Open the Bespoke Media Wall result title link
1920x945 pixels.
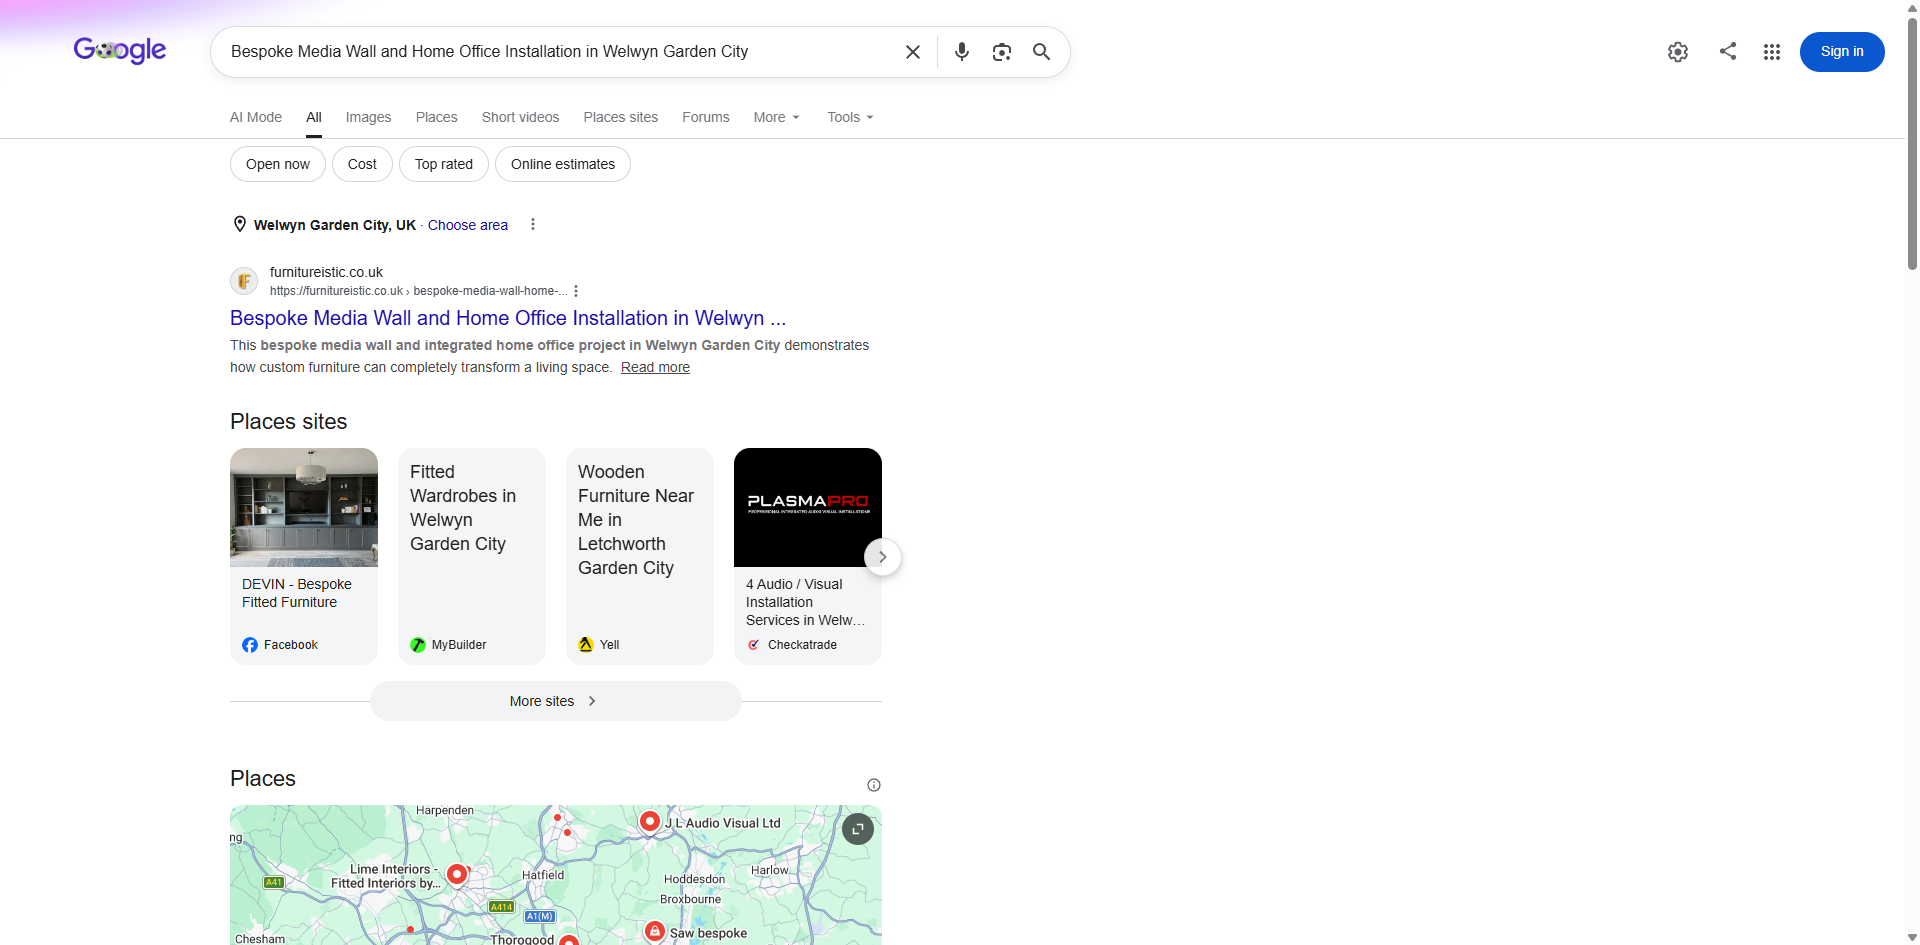click(x=508, y=318)
